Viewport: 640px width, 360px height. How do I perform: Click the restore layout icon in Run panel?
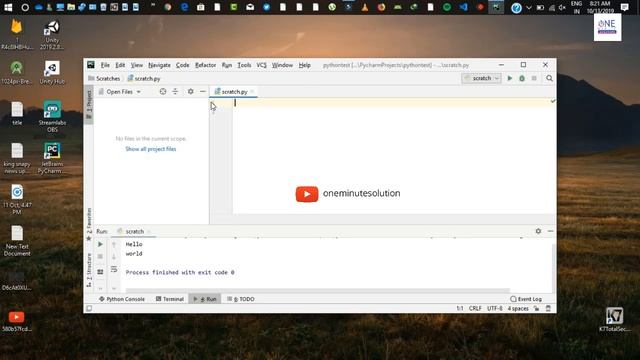[x=100, y=272]
